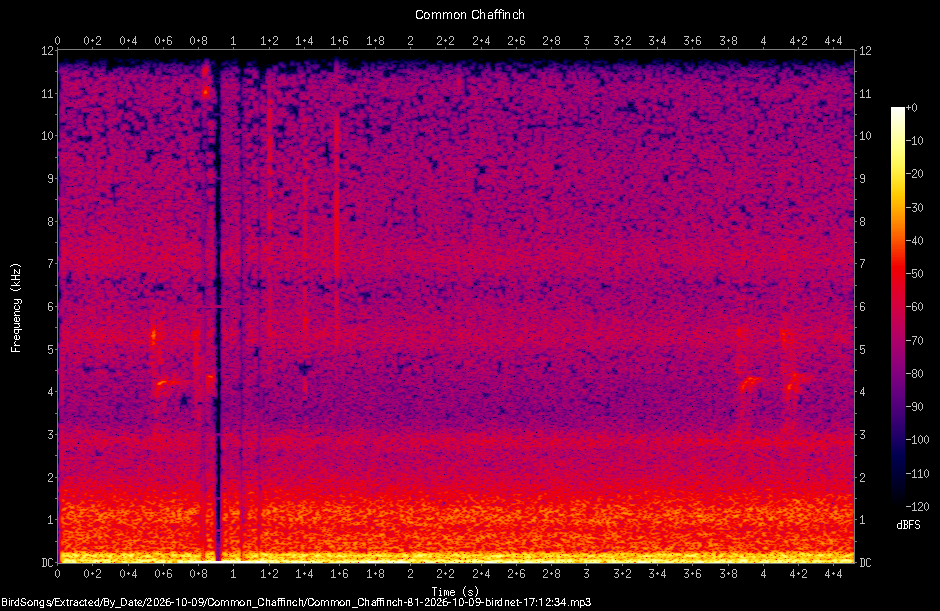This screenshot has width=940, height=611.
Task: Click the mp3 file path caption
Action: point(296,603)
